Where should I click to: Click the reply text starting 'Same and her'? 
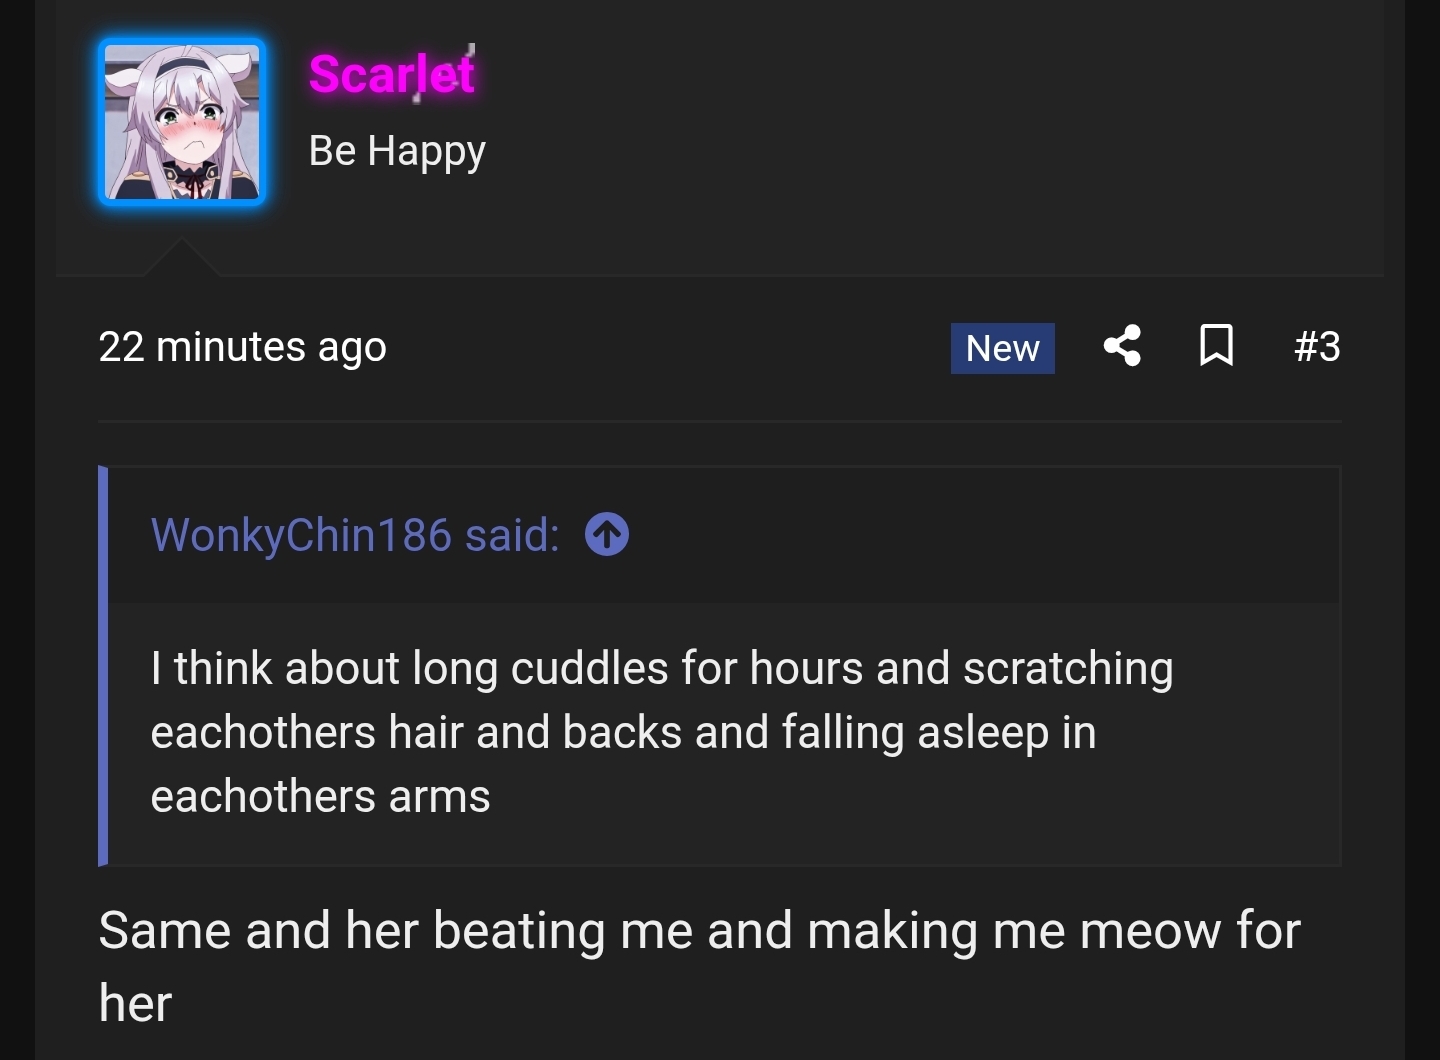700,967
